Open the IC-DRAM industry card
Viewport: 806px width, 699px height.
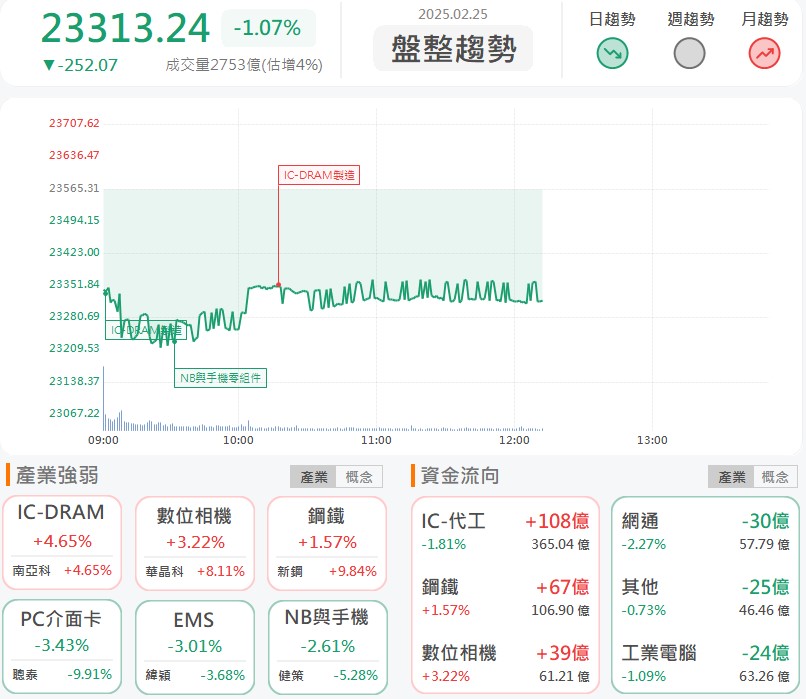coord(62,541)
